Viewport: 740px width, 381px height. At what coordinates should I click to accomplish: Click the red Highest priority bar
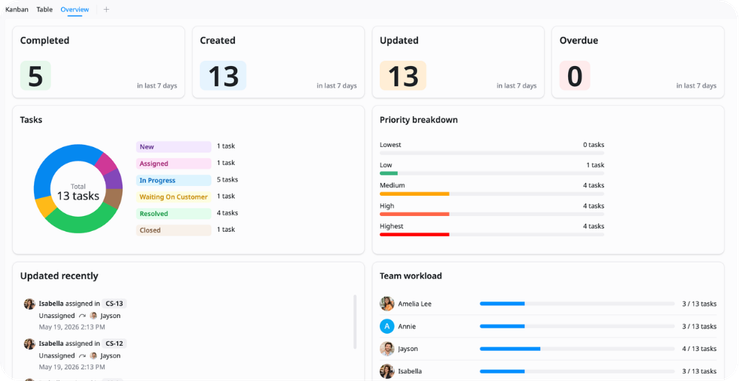[414, 235]
